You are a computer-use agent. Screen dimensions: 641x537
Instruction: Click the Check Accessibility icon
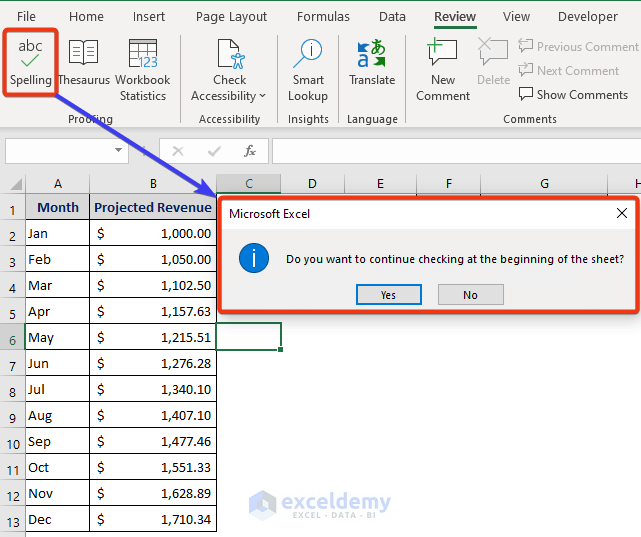click(230, 54)
